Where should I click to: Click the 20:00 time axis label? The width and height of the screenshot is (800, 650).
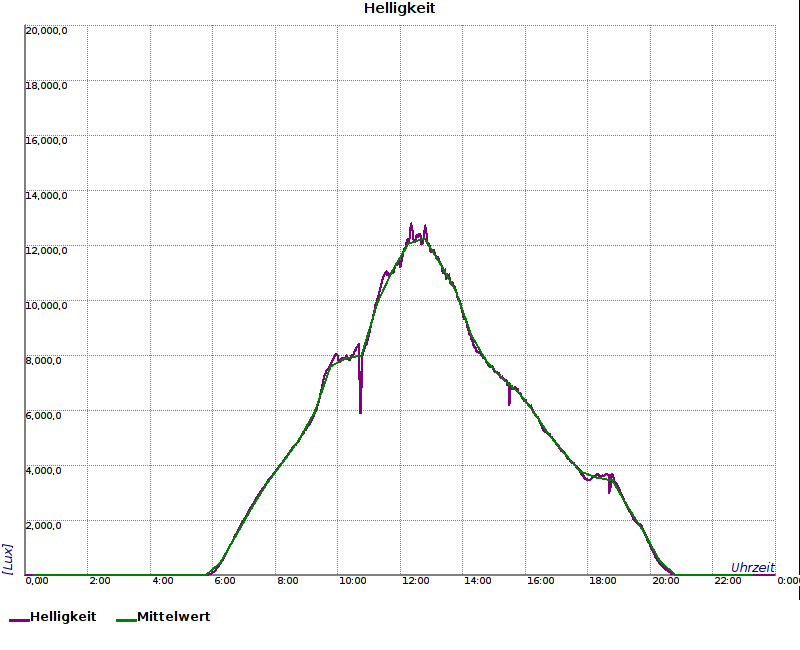click(x=666, y=581)
